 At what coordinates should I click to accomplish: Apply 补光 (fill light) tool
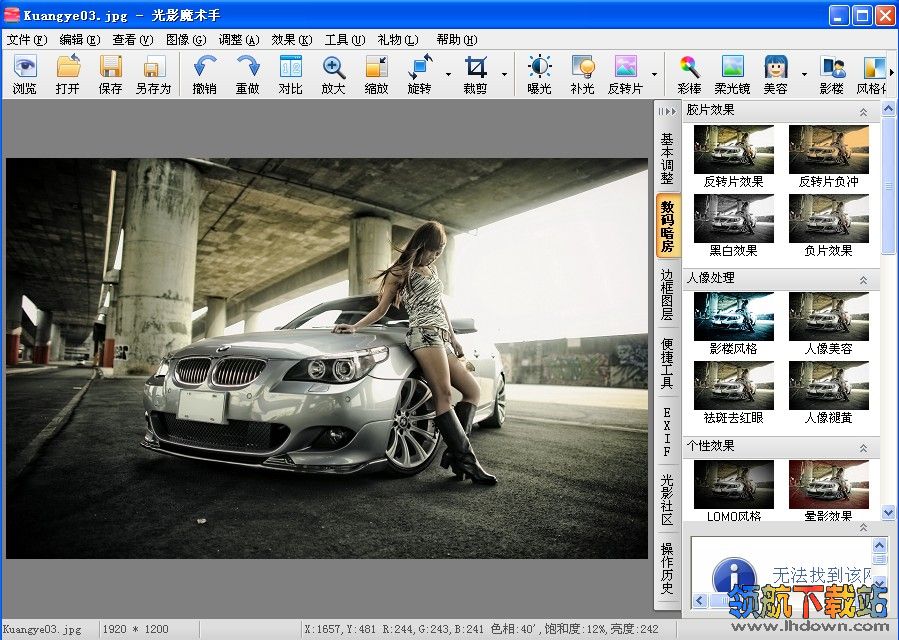tap(582, 75)
